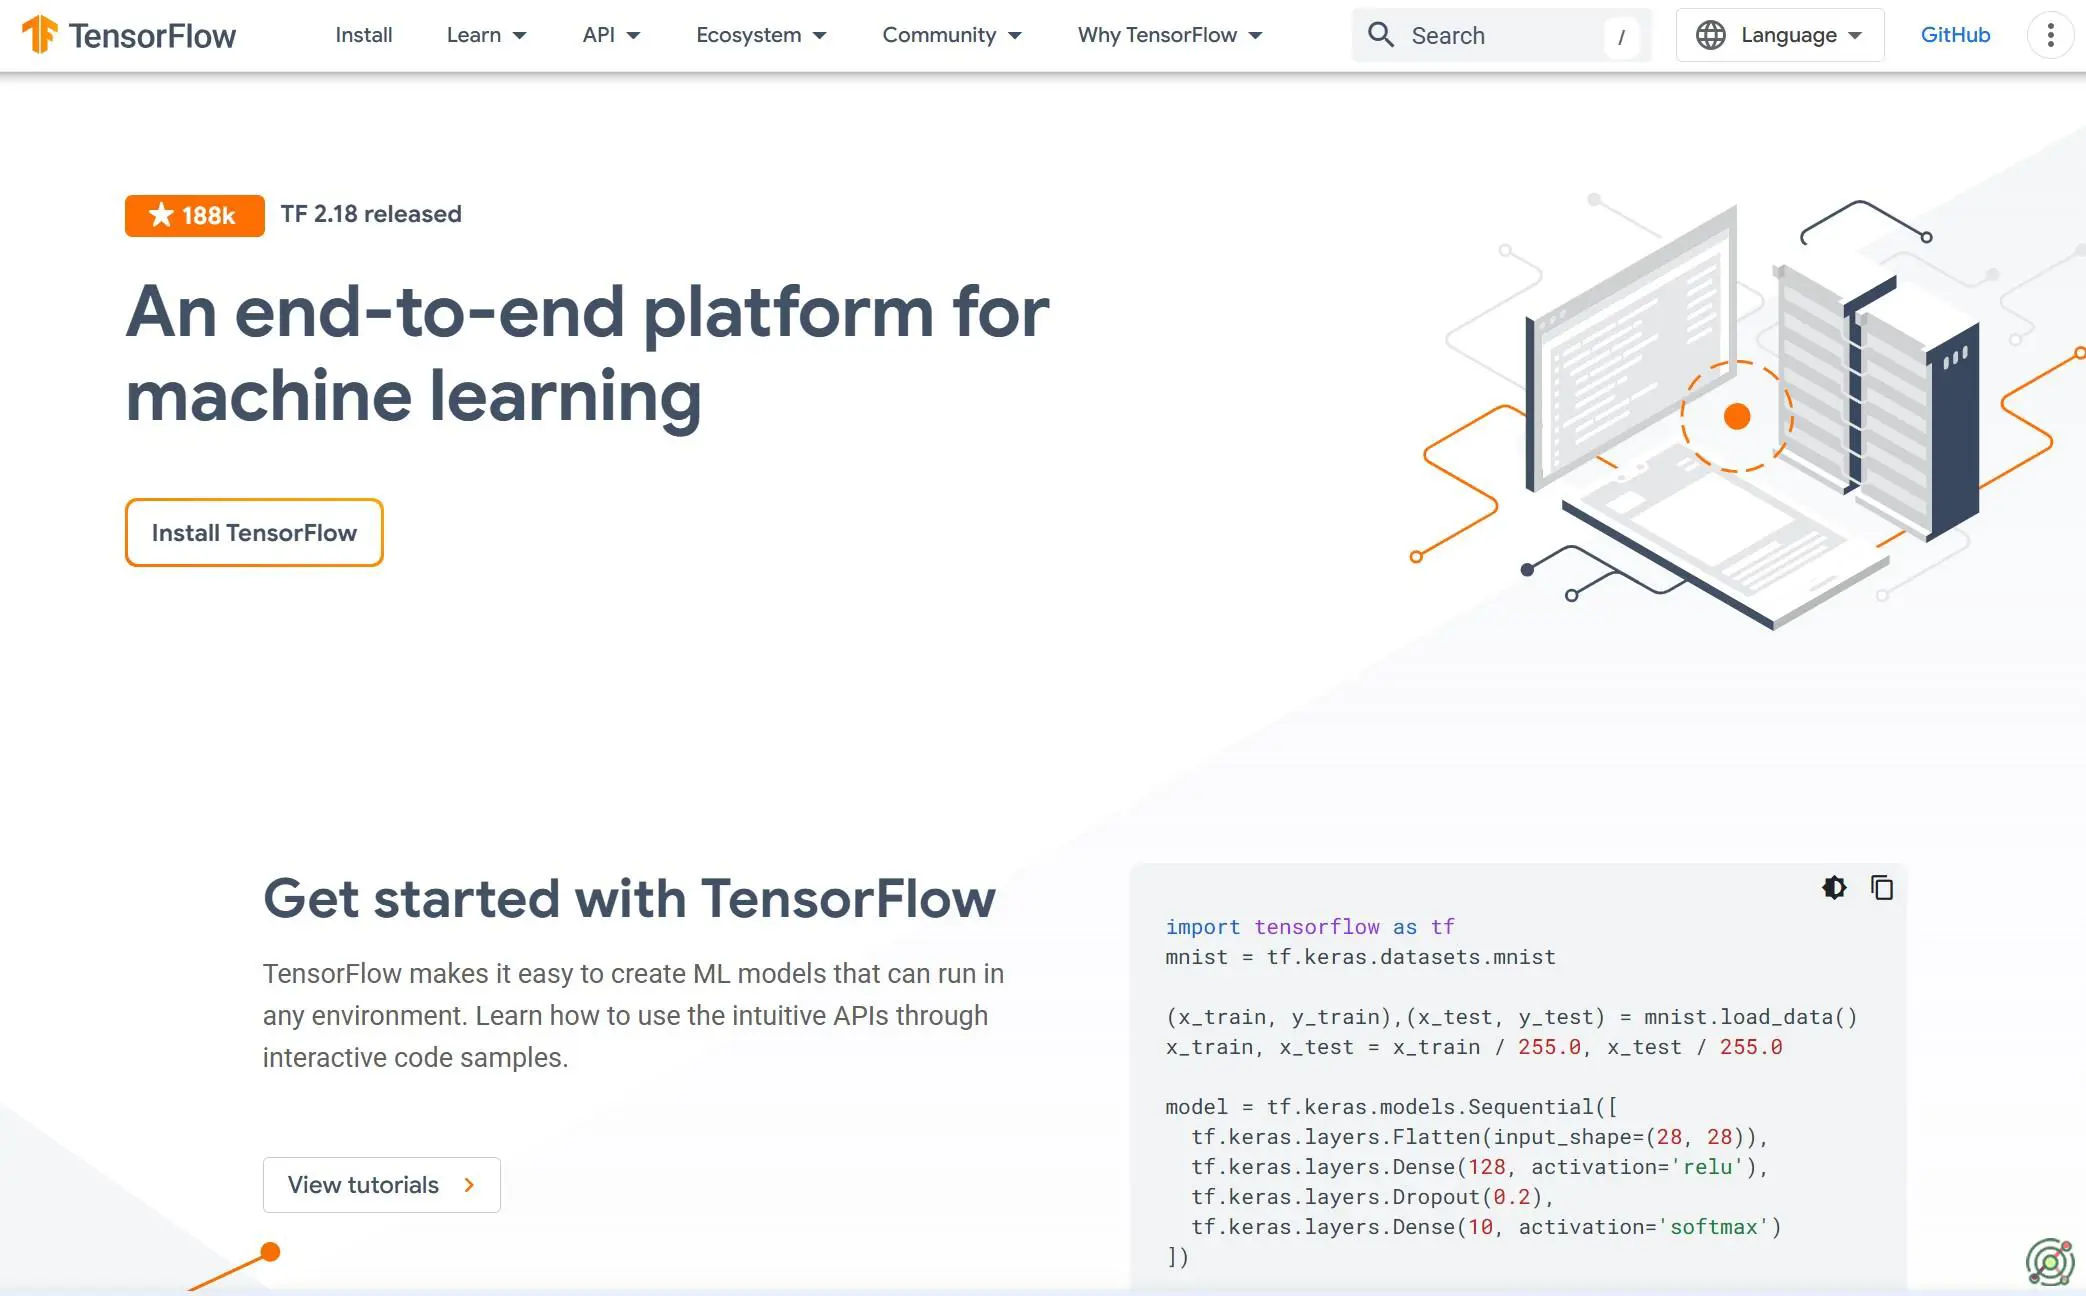Click the Dense(128, activation='relu') line
The image size is (2086, 1296).
[x=1480, y=1167]
